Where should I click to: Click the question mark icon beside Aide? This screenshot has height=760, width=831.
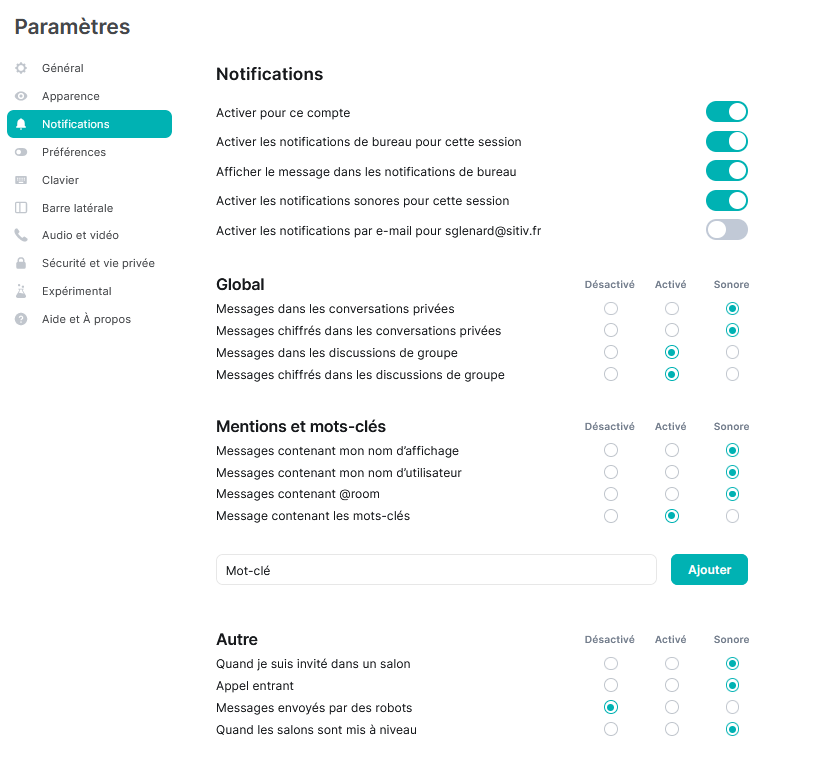pos(21,319)
